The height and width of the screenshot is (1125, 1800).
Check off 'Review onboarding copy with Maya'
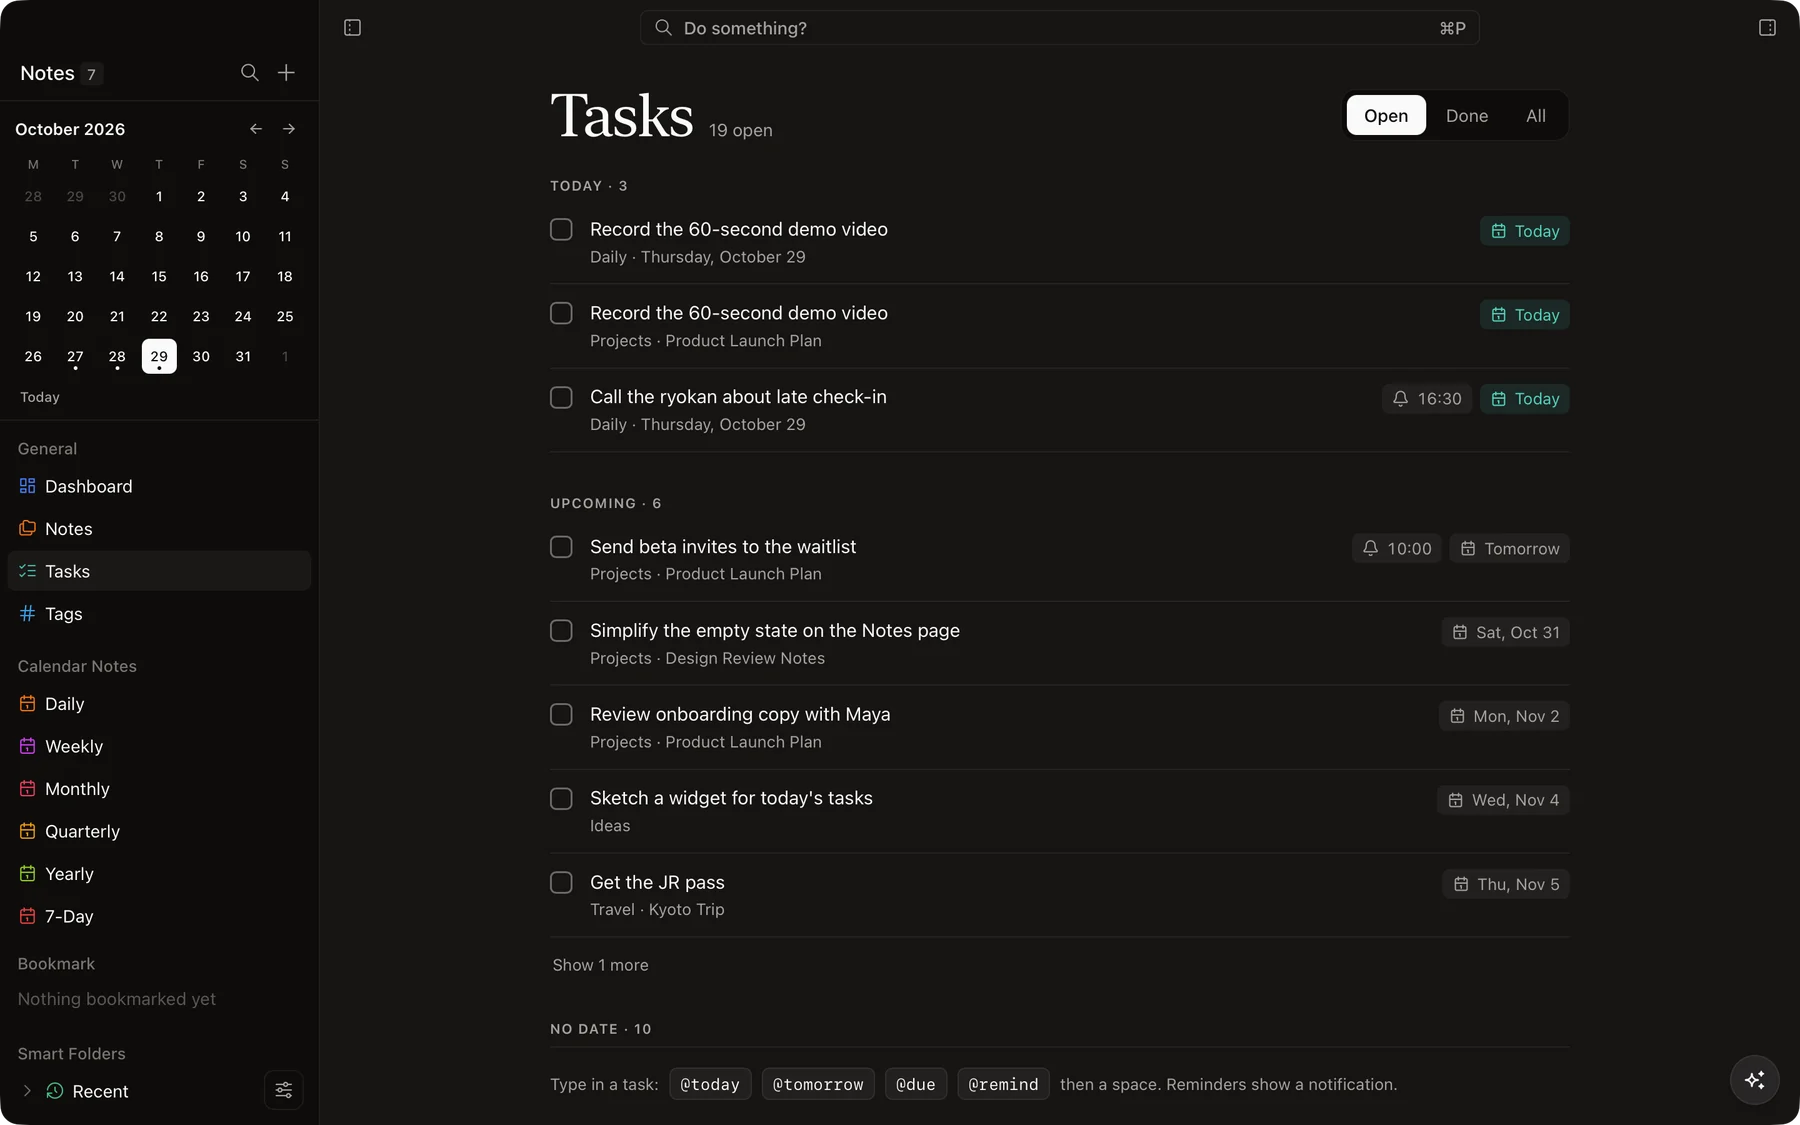point(561,715)
